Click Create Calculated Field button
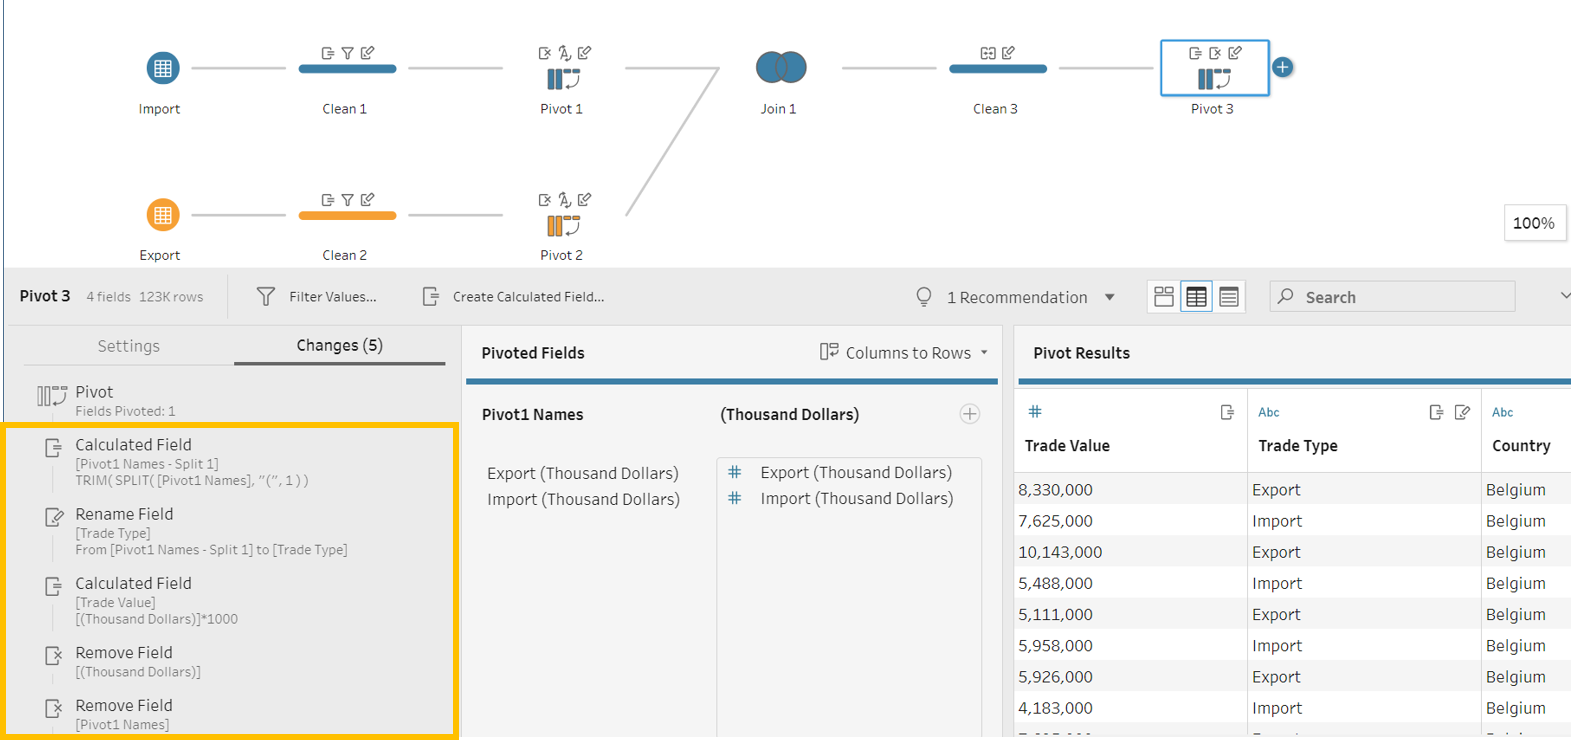Image resolution: width=1571 pixels, height=740 pixels. 514,297
